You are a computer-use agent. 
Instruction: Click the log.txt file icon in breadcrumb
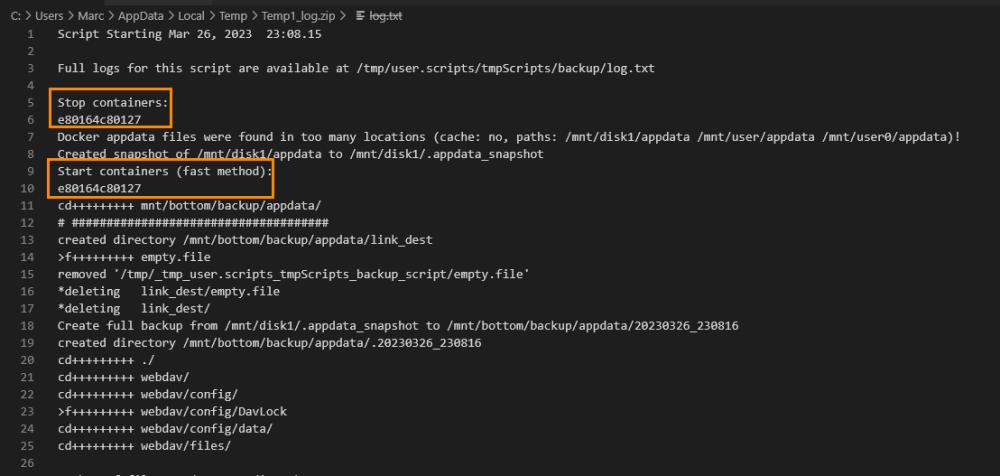(x=360, y=16)
